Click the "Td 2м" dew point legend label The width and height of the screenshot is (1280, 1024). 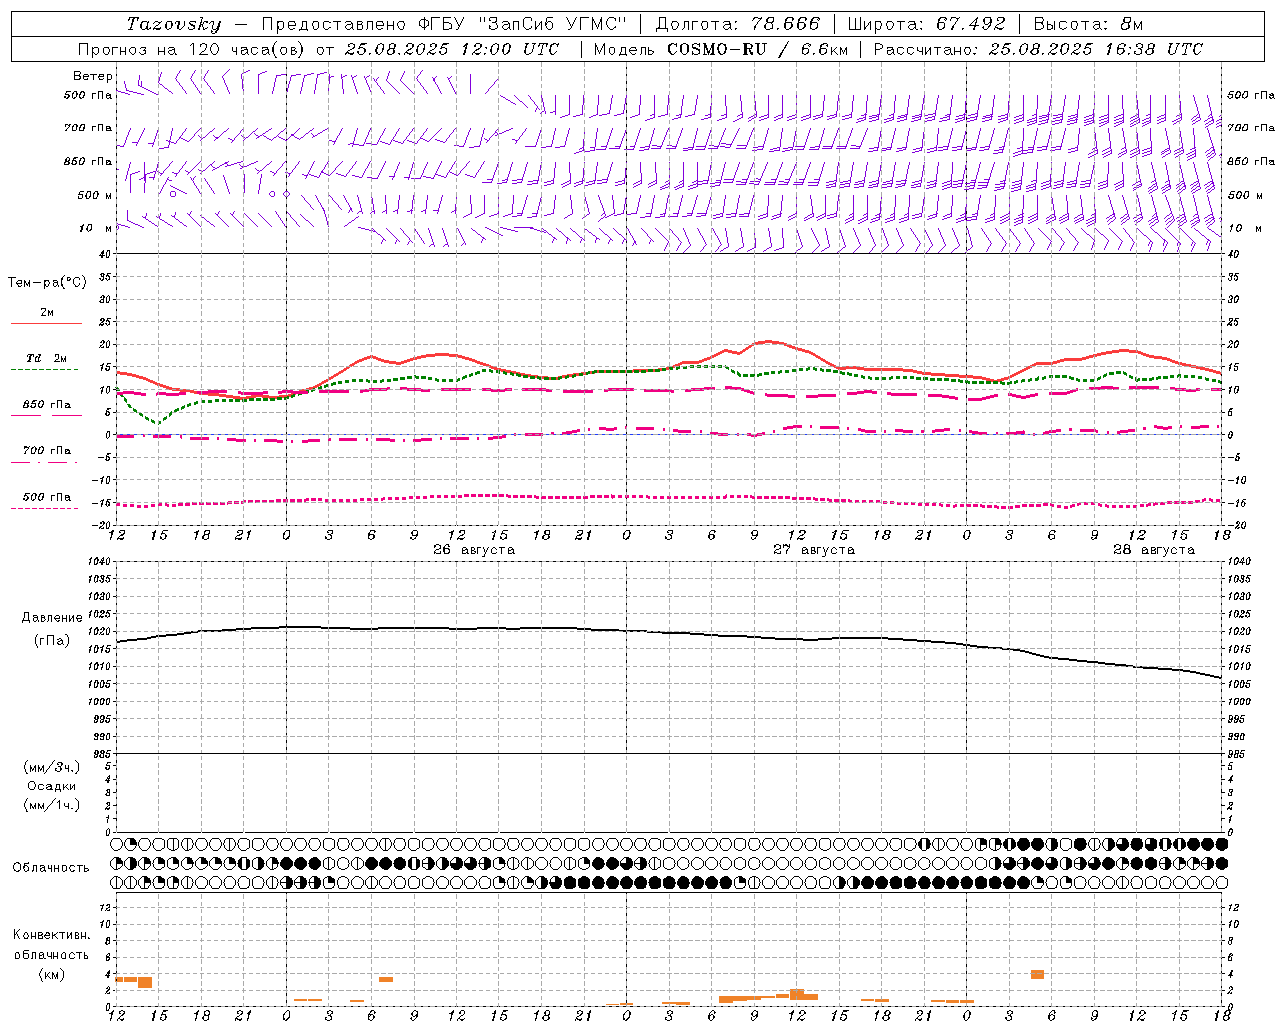(x=47, y=358)
